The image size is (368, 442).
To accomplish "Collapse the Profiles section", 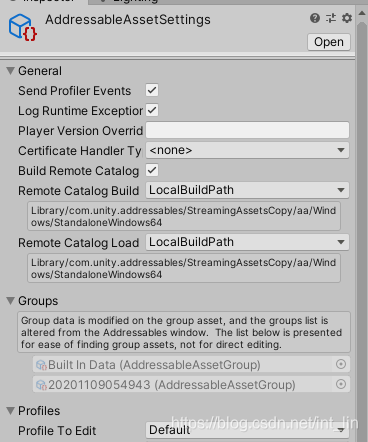I will [x=10, y=411].
